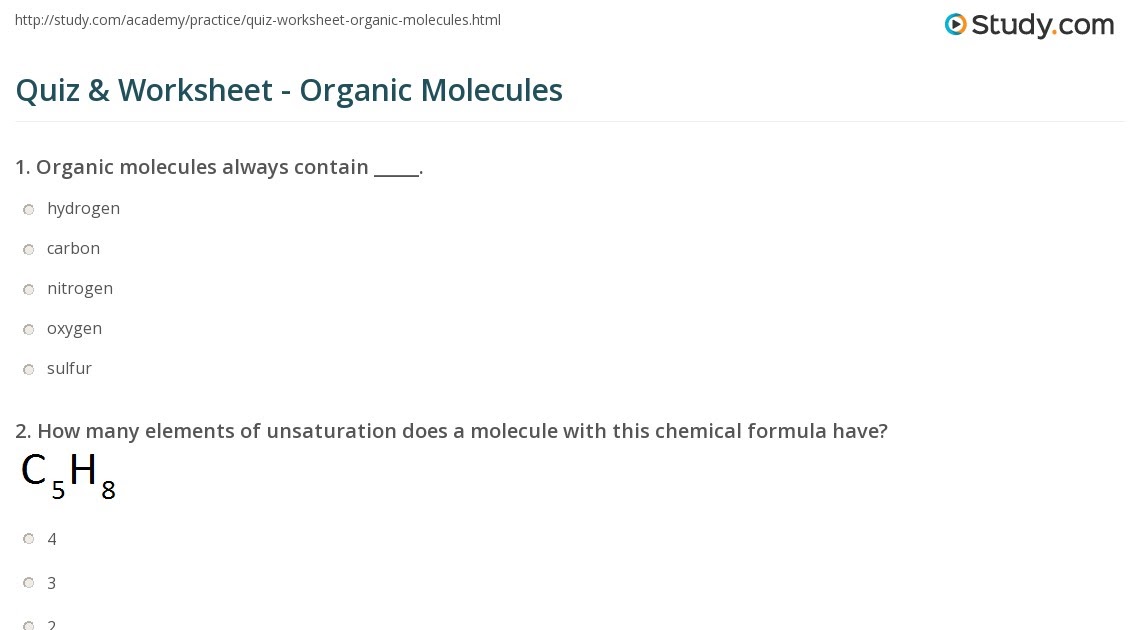Click the hydrogen answer label
This screenshot has width=1140, height=630.
pyautogui.click(x=84, y=209)
